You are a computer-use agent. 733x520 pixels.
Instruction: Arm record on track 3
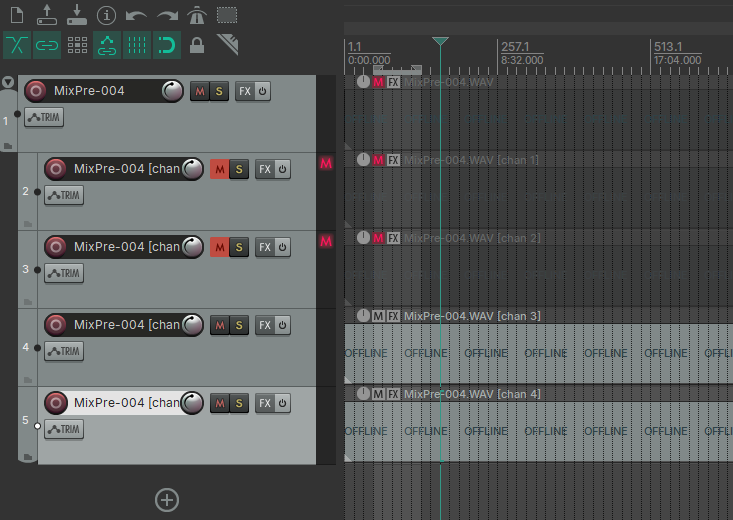click(56, 247)
